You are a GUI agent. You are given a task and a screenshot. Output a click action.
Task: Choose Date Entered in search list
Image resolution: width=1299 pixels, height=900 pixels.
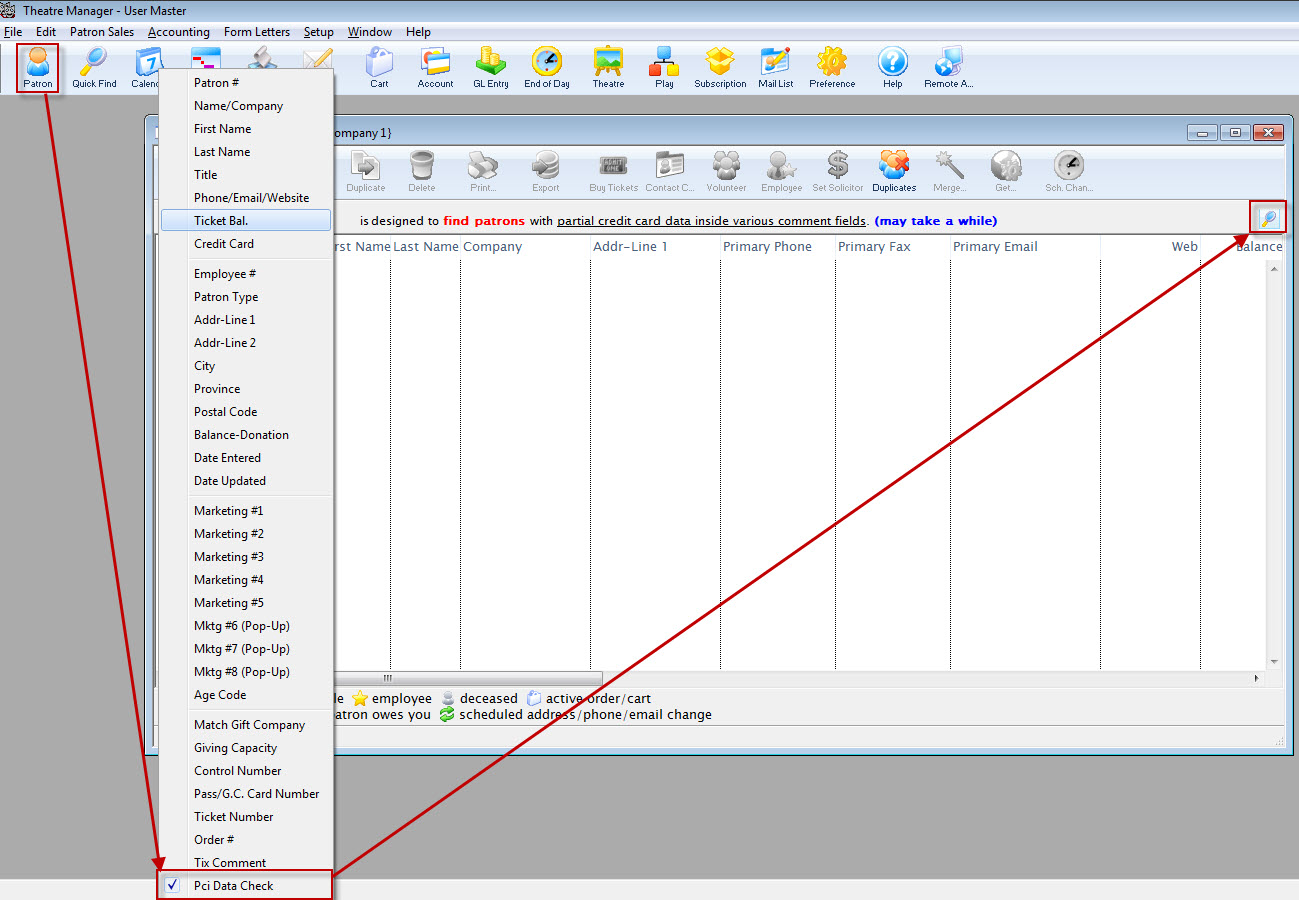click(245, 458)
